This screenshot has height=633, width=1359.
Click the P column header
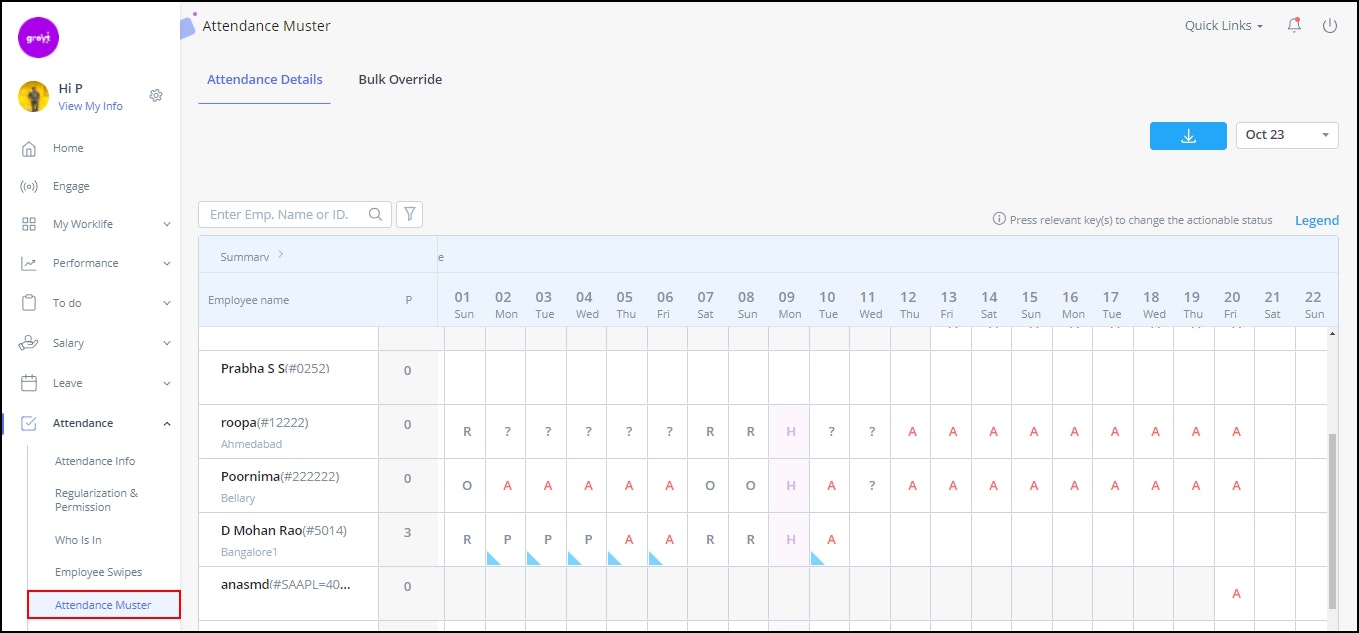(408, 300)
